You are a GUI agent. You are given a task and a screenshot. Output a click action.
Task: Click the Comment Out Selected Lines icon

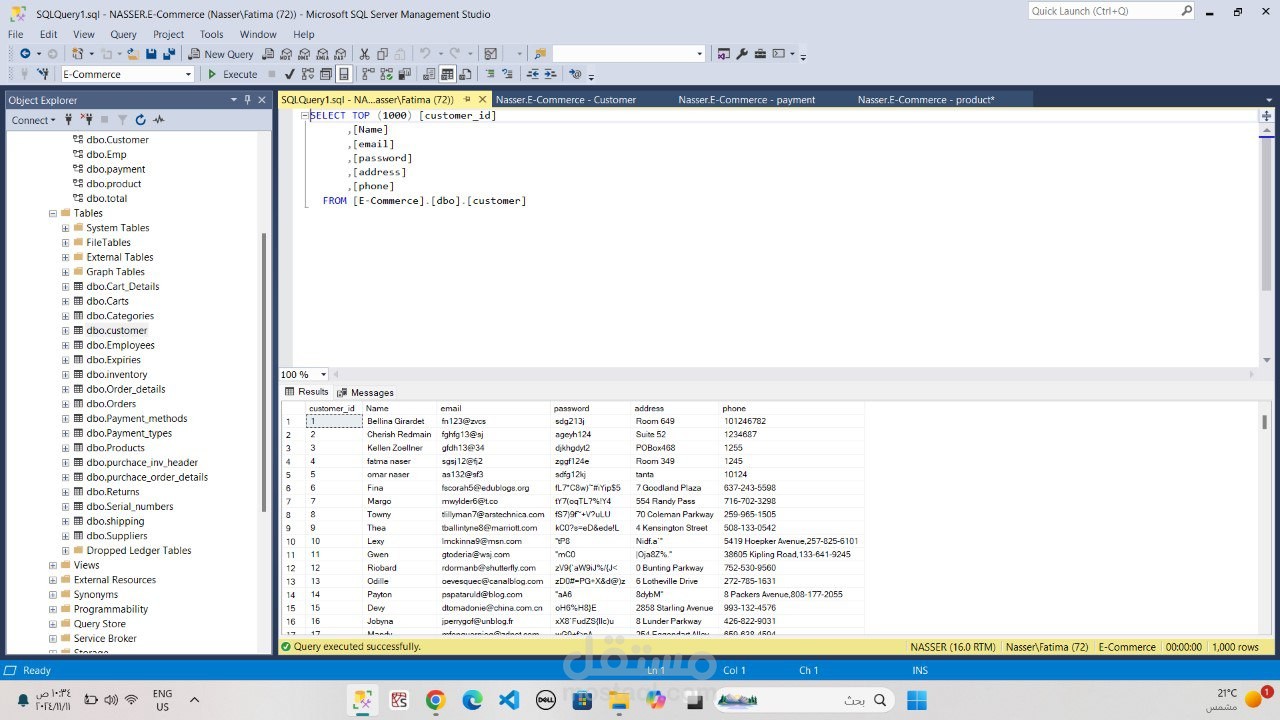coord(491,74)
